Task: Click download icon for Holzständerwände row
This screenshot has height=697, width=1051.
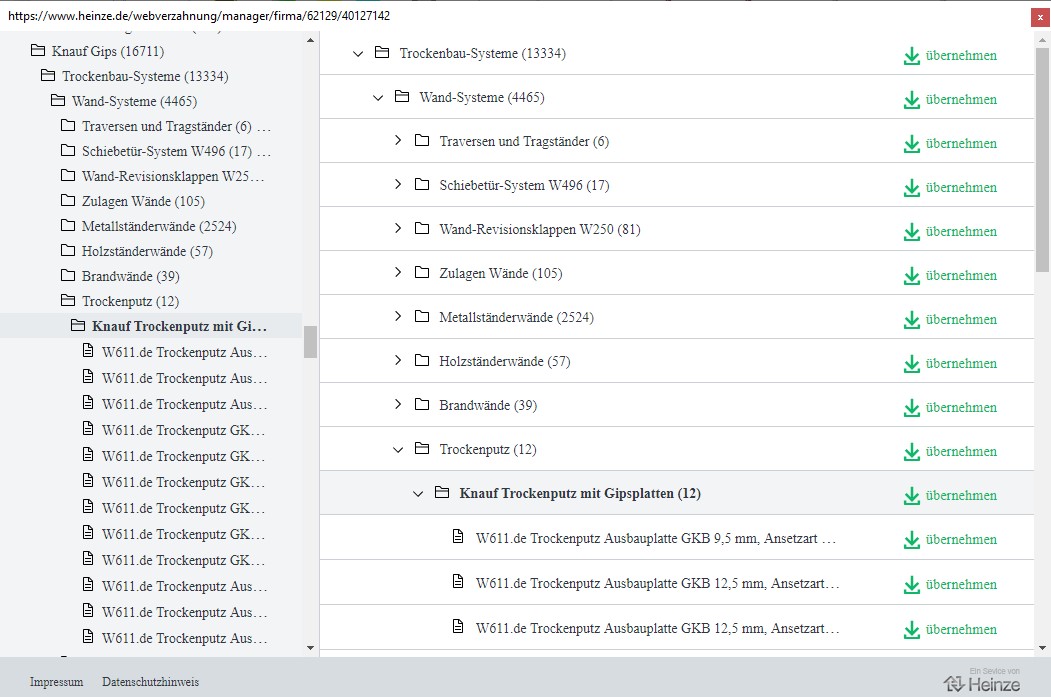Action: [912, 364]
